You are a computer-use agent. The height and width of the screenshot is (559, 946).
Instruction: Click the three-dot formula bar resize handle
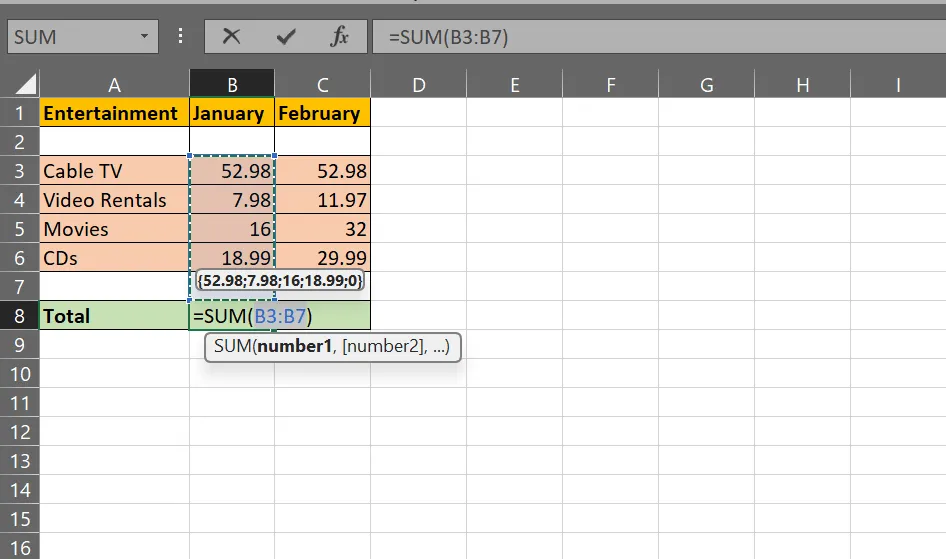(x=180, y=36)
